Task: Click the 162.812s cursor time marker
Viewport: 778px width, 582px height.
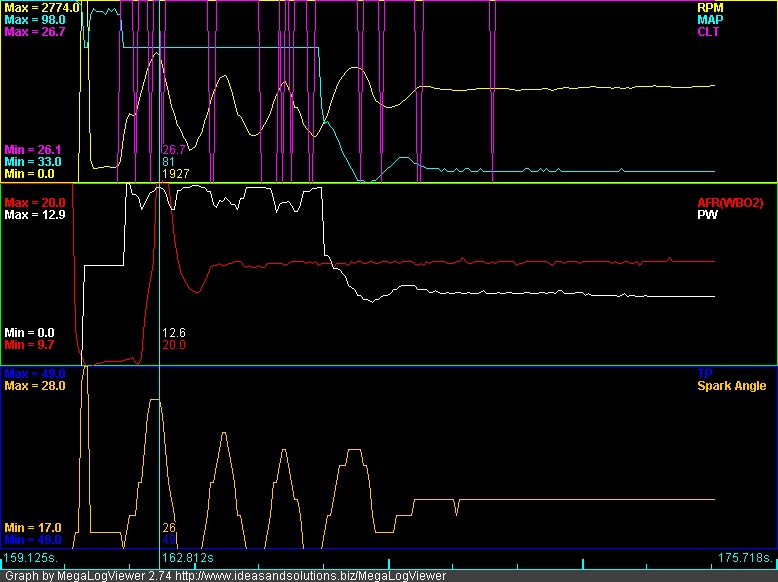Action: tap(188, 556)
